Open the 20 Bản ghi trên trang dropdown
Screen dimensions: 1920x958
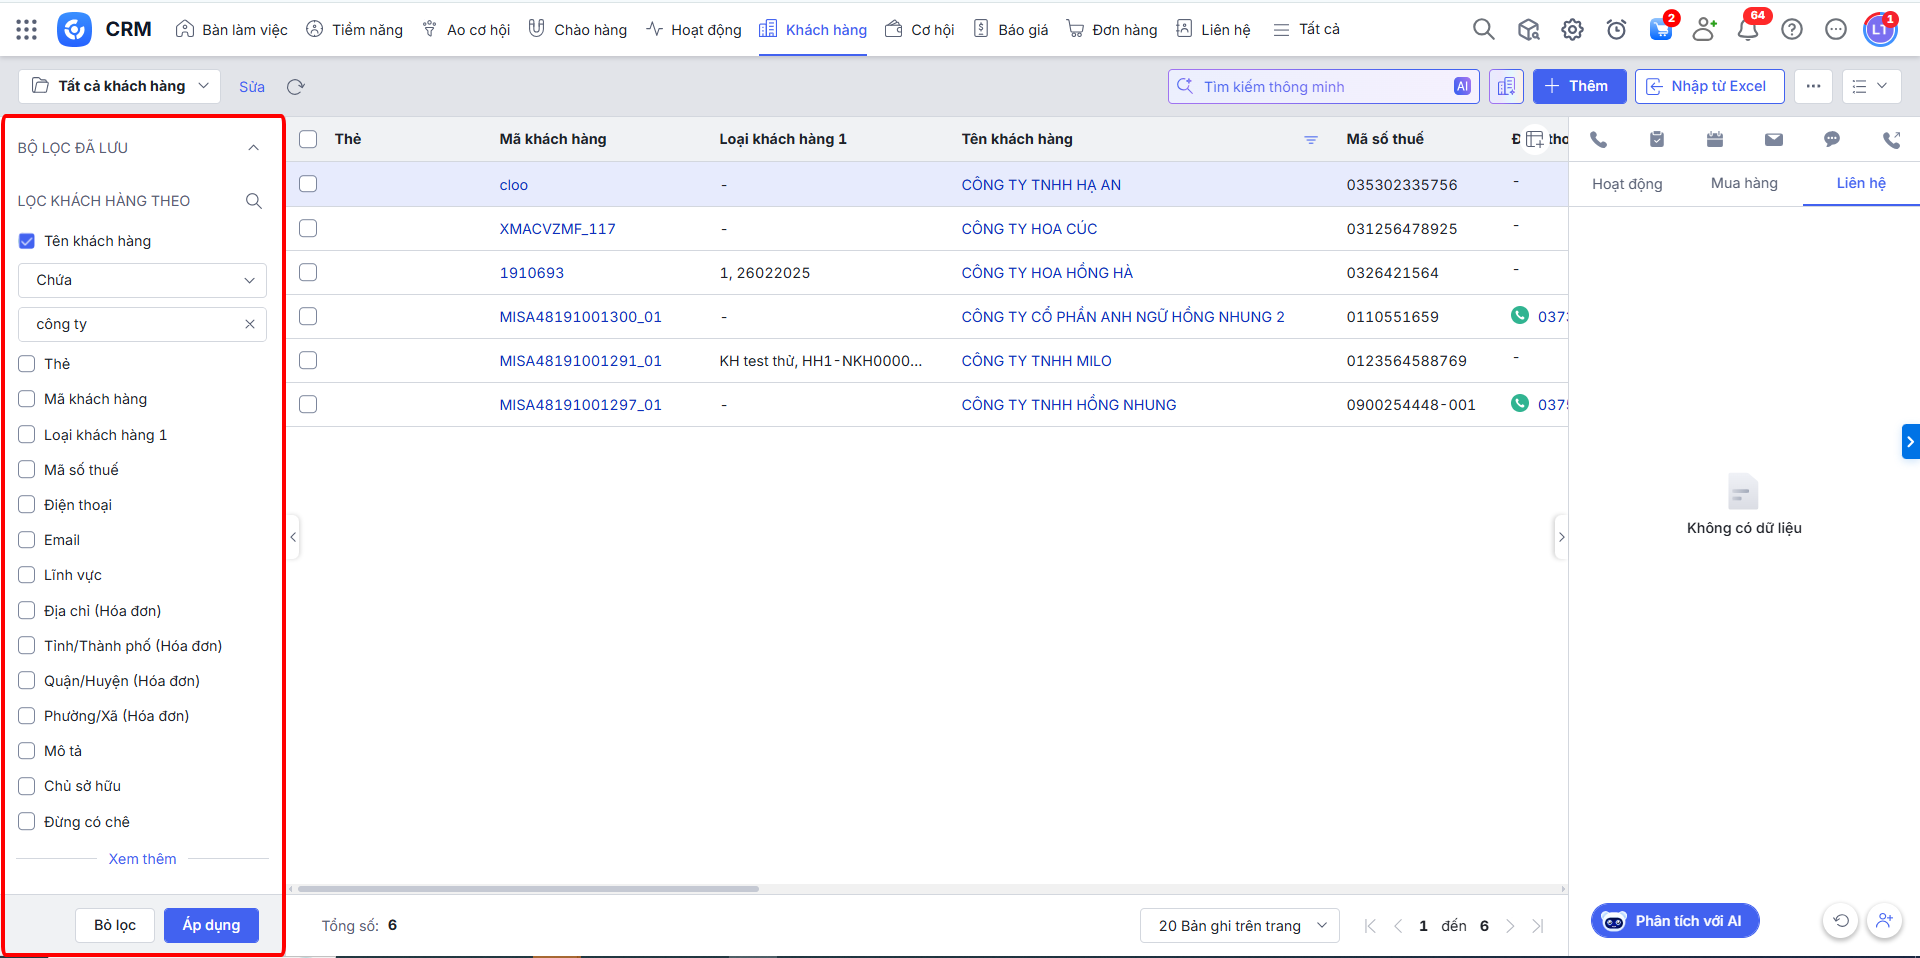(x=1240, y=926)
